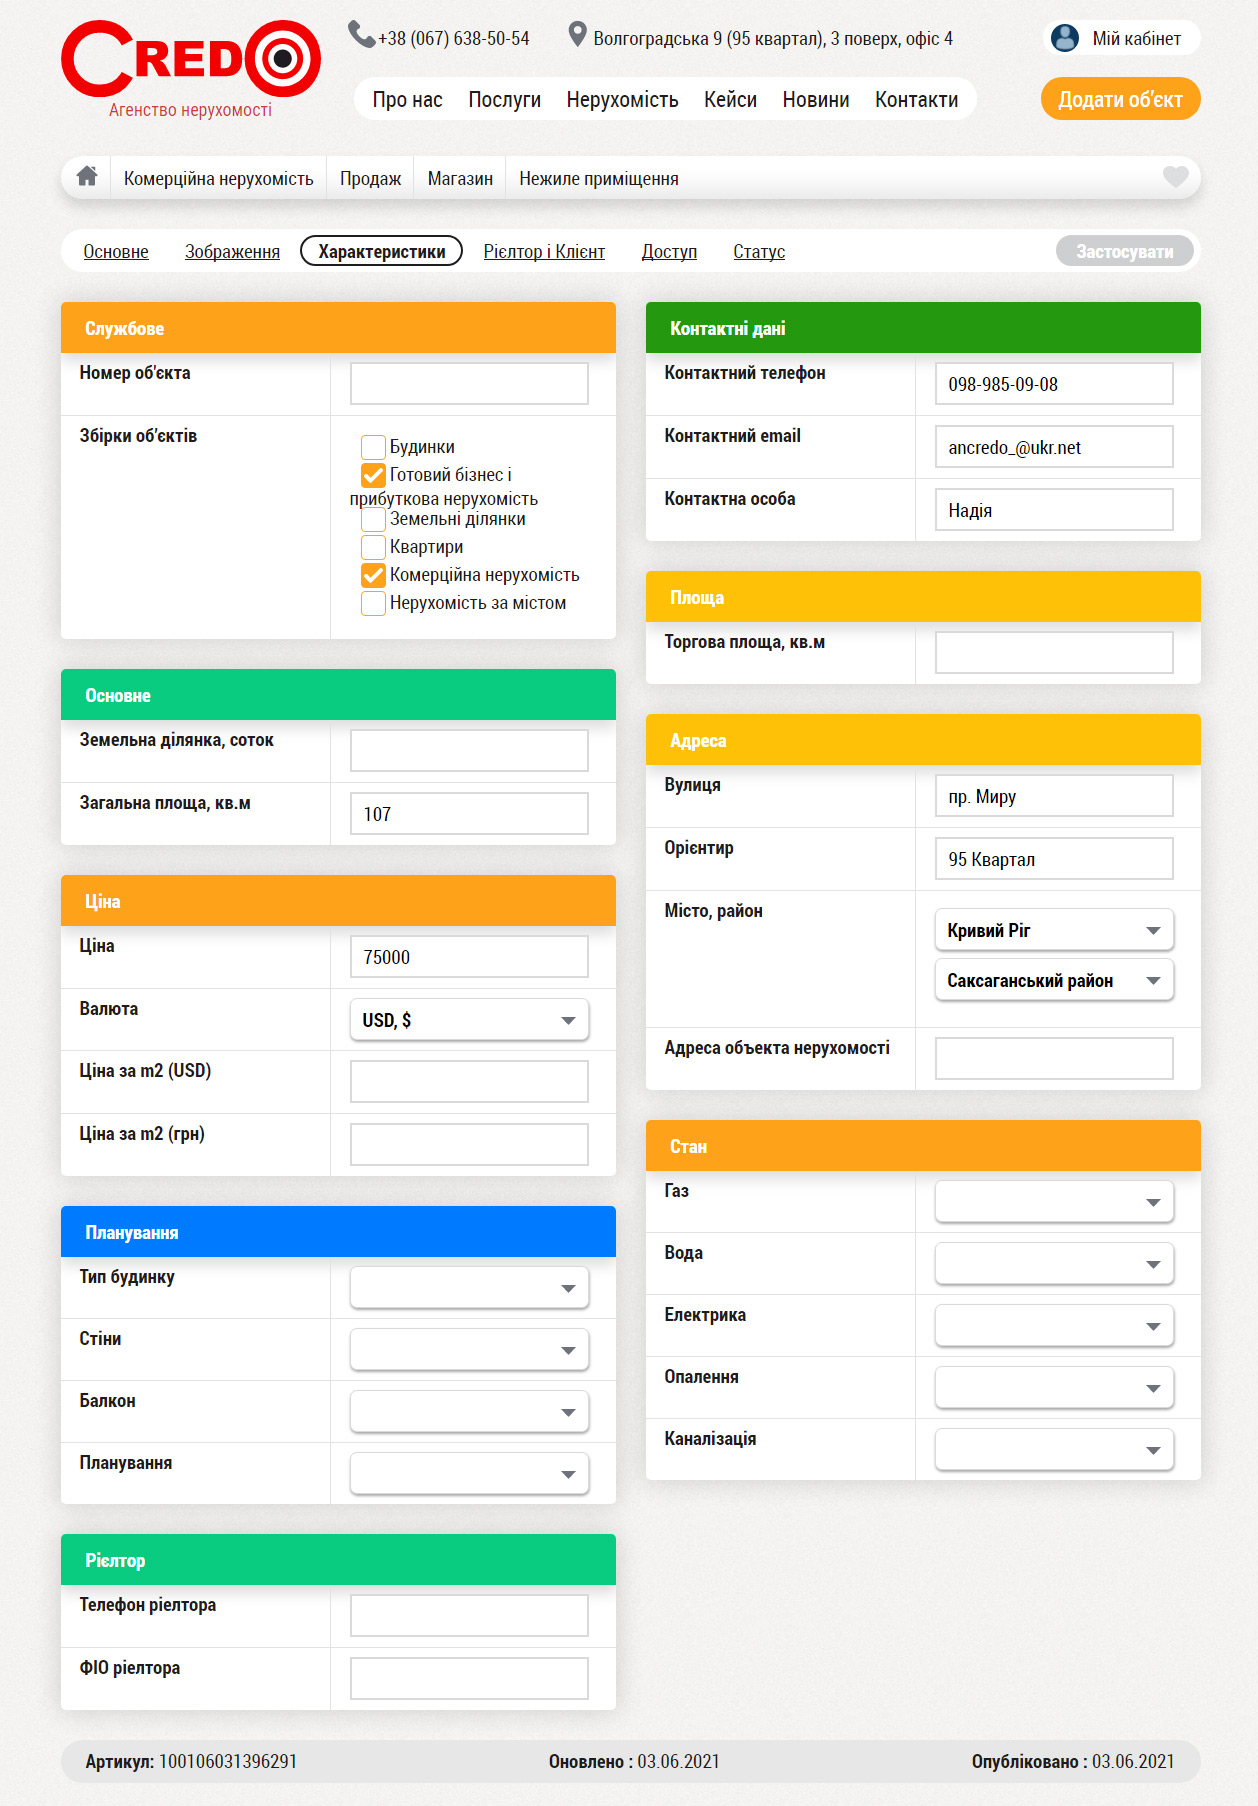This screenshot has width=1258, height=1806.
Task: Expand the Тип будинку dropdown
Action: pyautogui.click(x=469, y=1288)
